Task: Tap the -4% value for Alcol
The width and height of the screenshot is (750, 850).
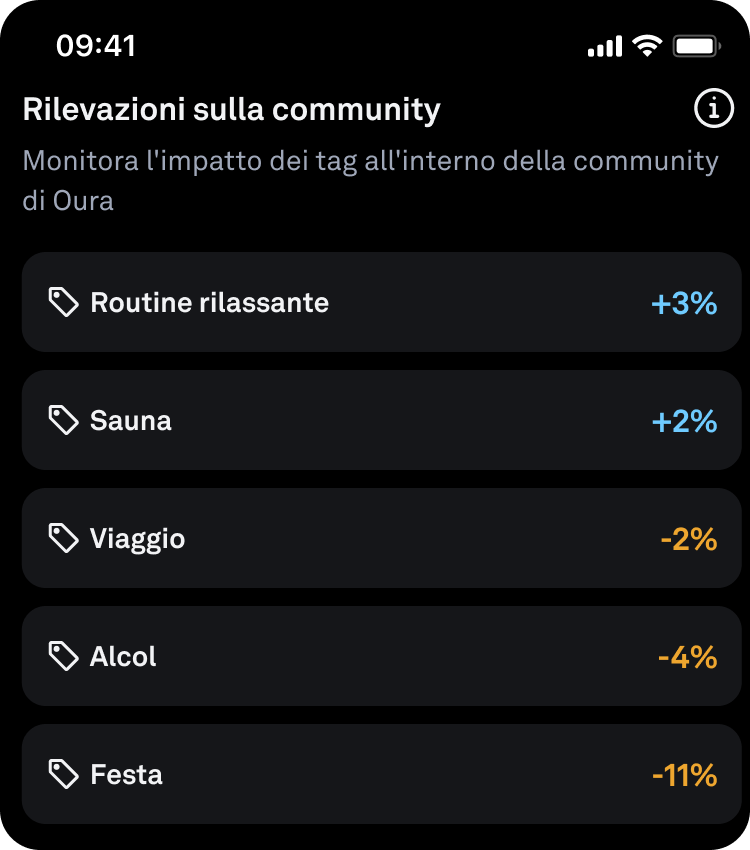Action: [688, 658]
